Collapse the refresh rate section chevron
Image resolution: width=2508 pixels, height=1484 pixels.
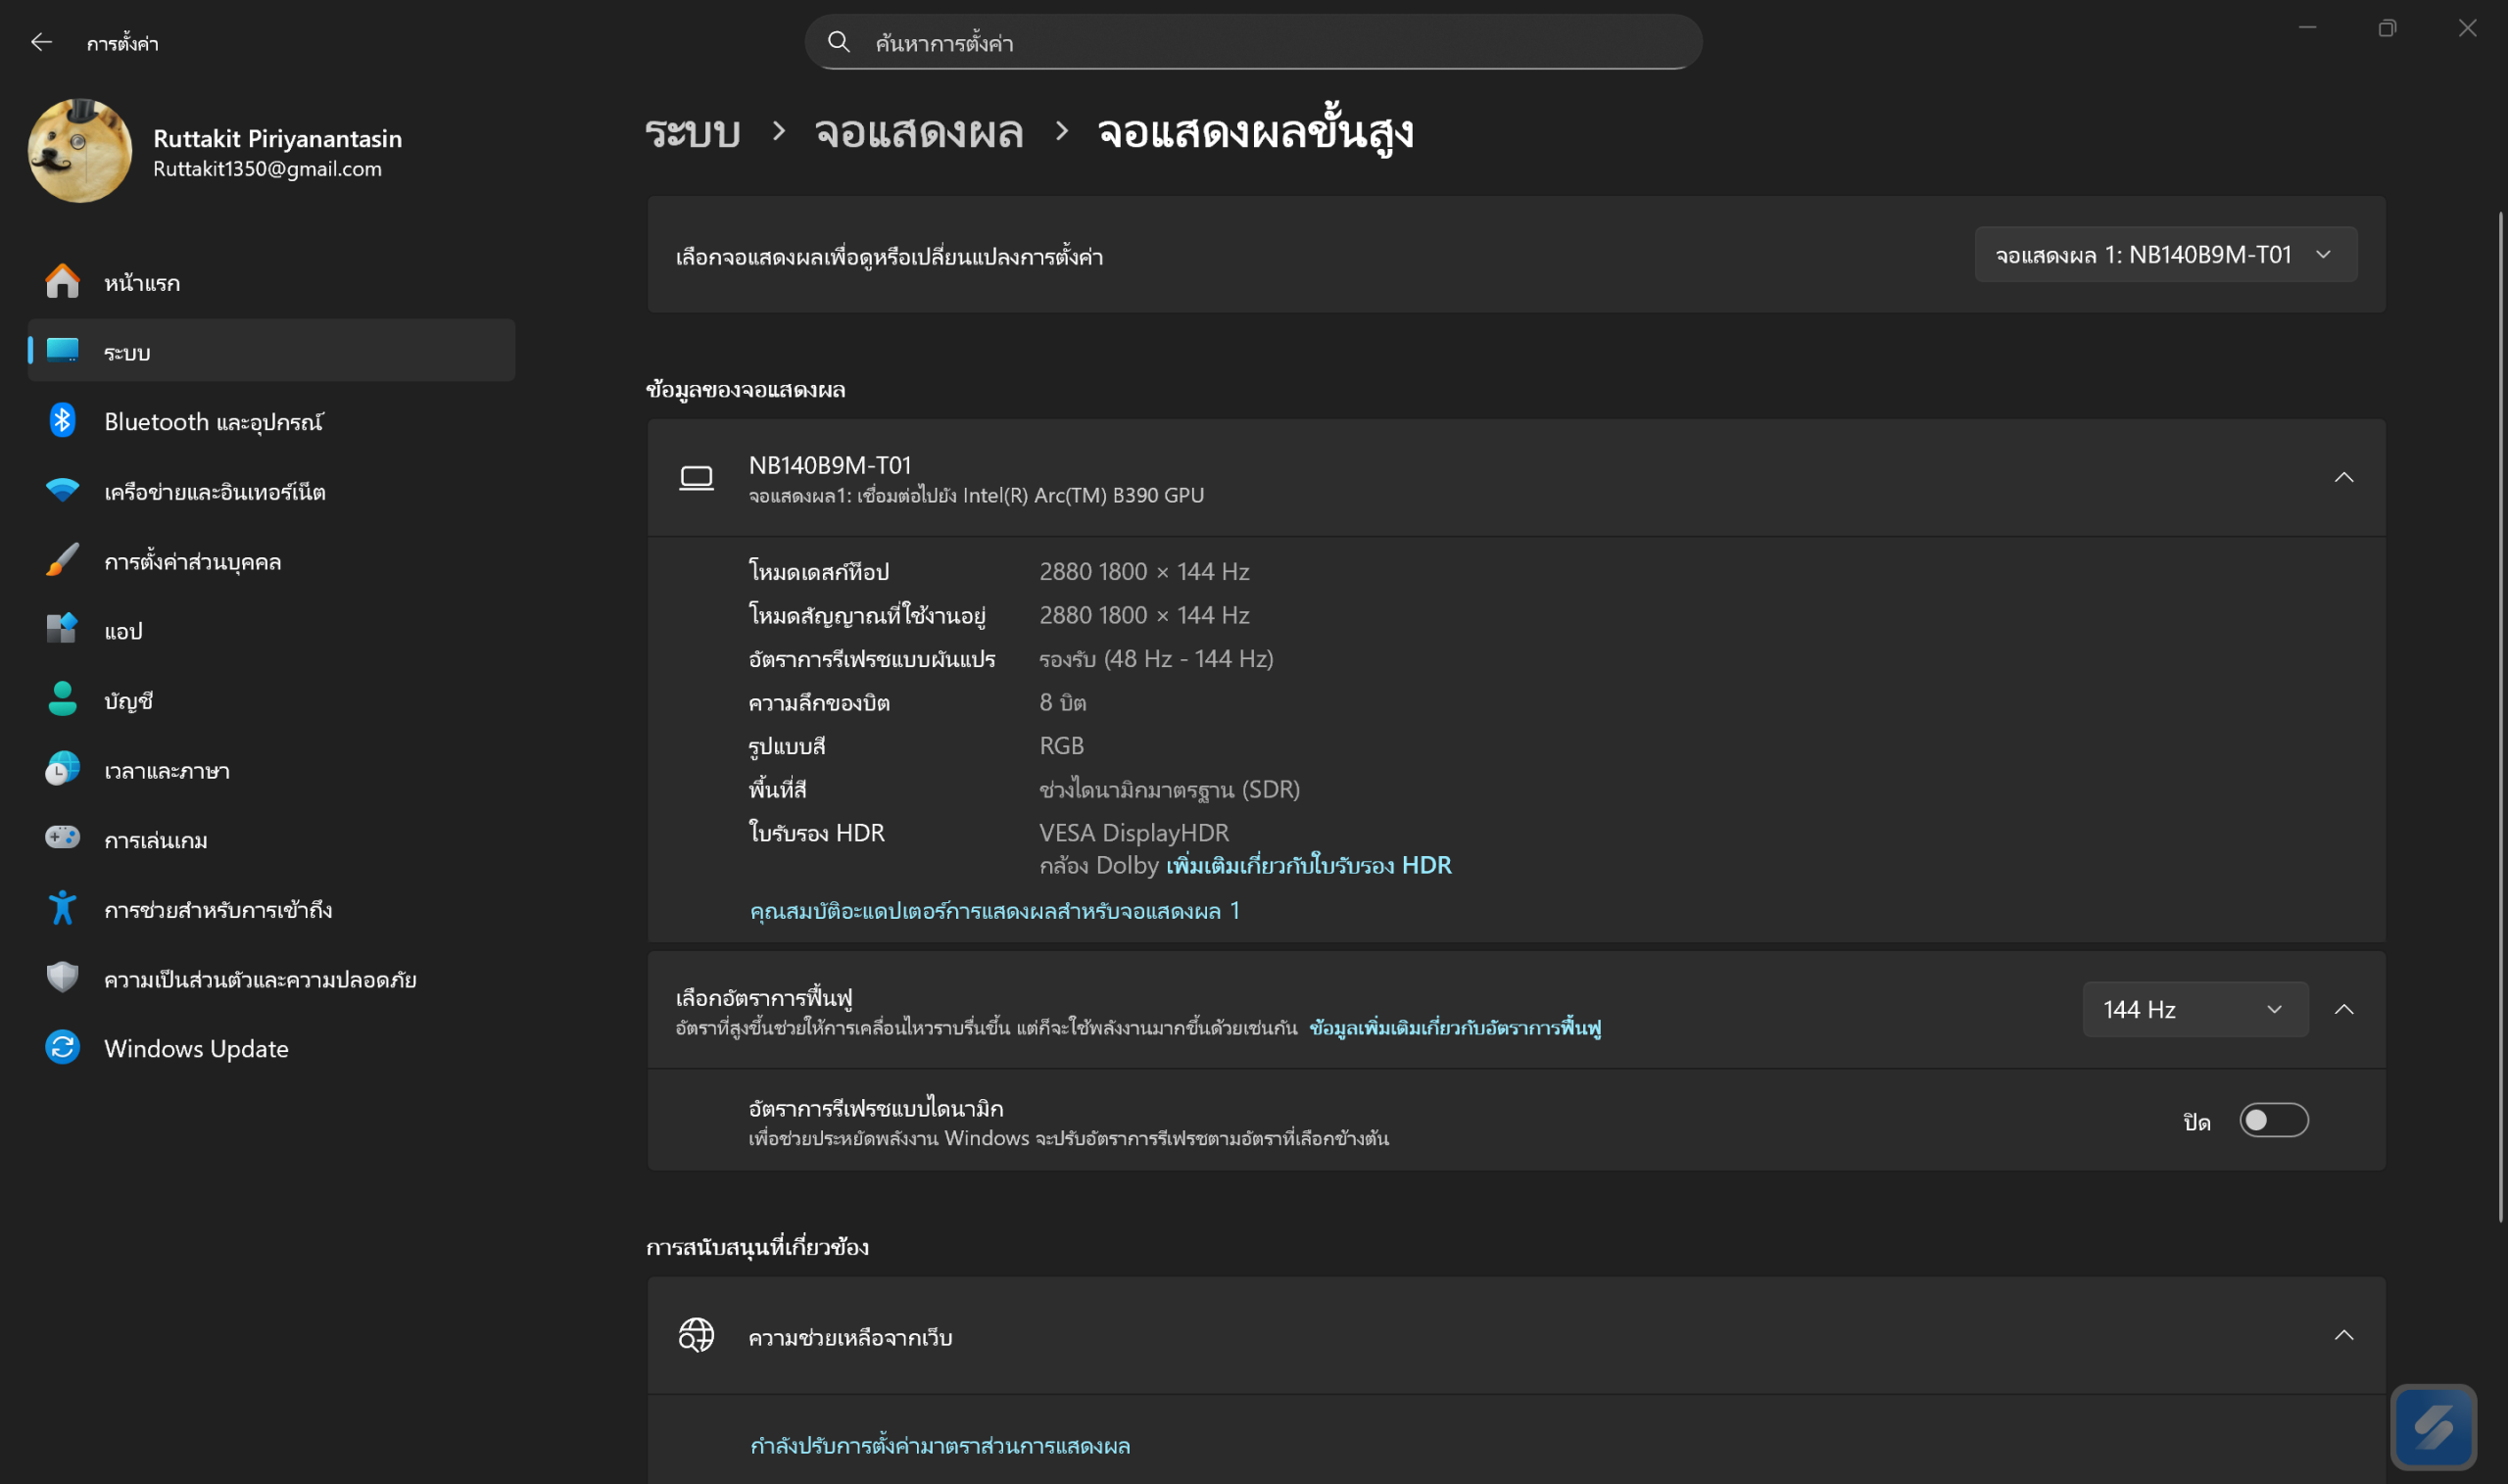[2343, 1009]
